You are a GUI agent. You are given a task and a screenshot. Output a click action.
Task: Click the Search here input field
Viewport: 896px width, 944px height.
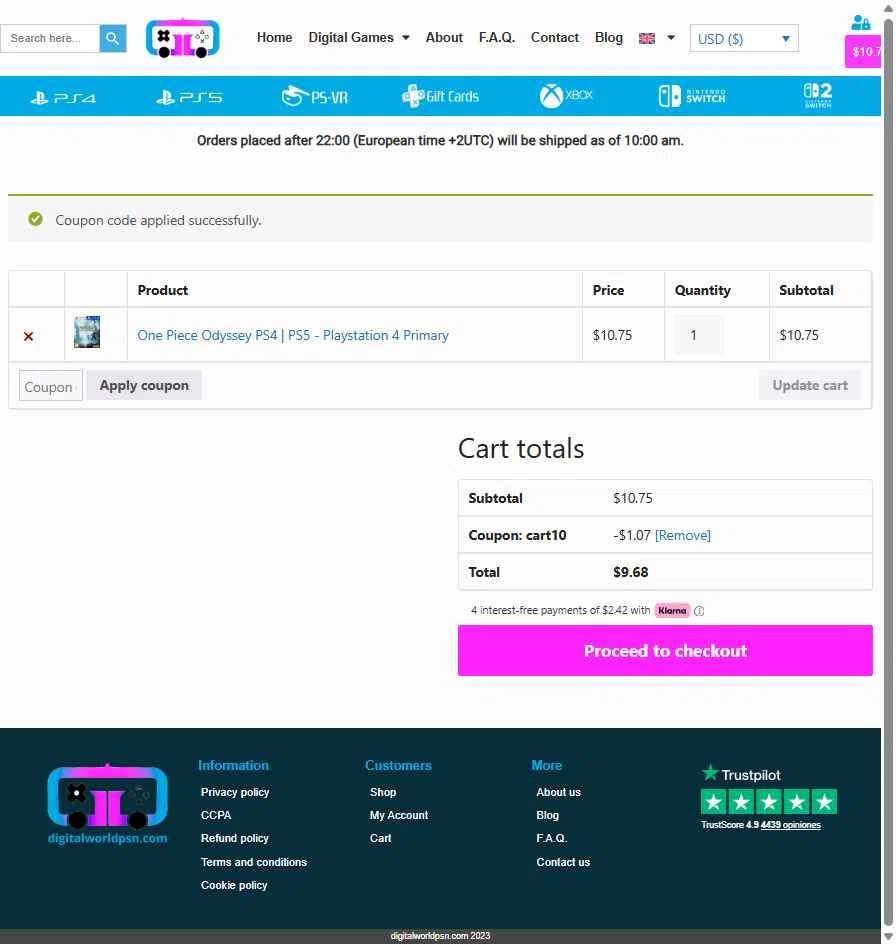pyautogui.click(x=50, y=39)
